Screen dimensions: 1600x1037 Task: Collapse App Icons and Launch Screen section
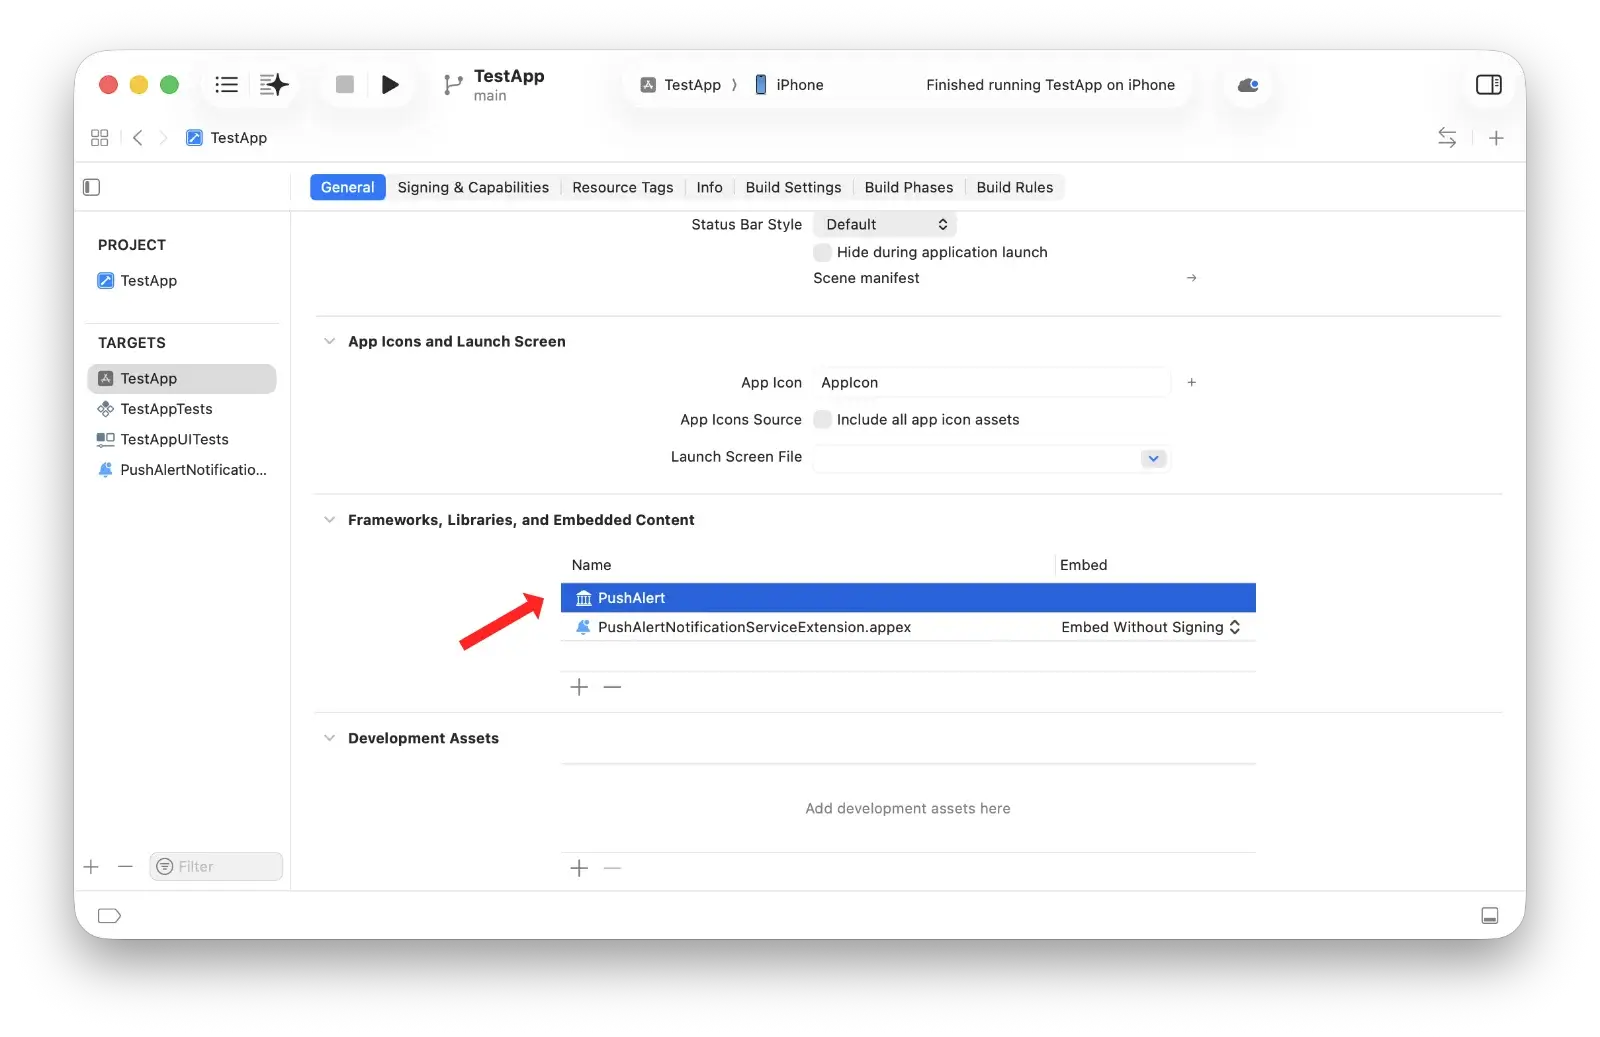[329, 342]
